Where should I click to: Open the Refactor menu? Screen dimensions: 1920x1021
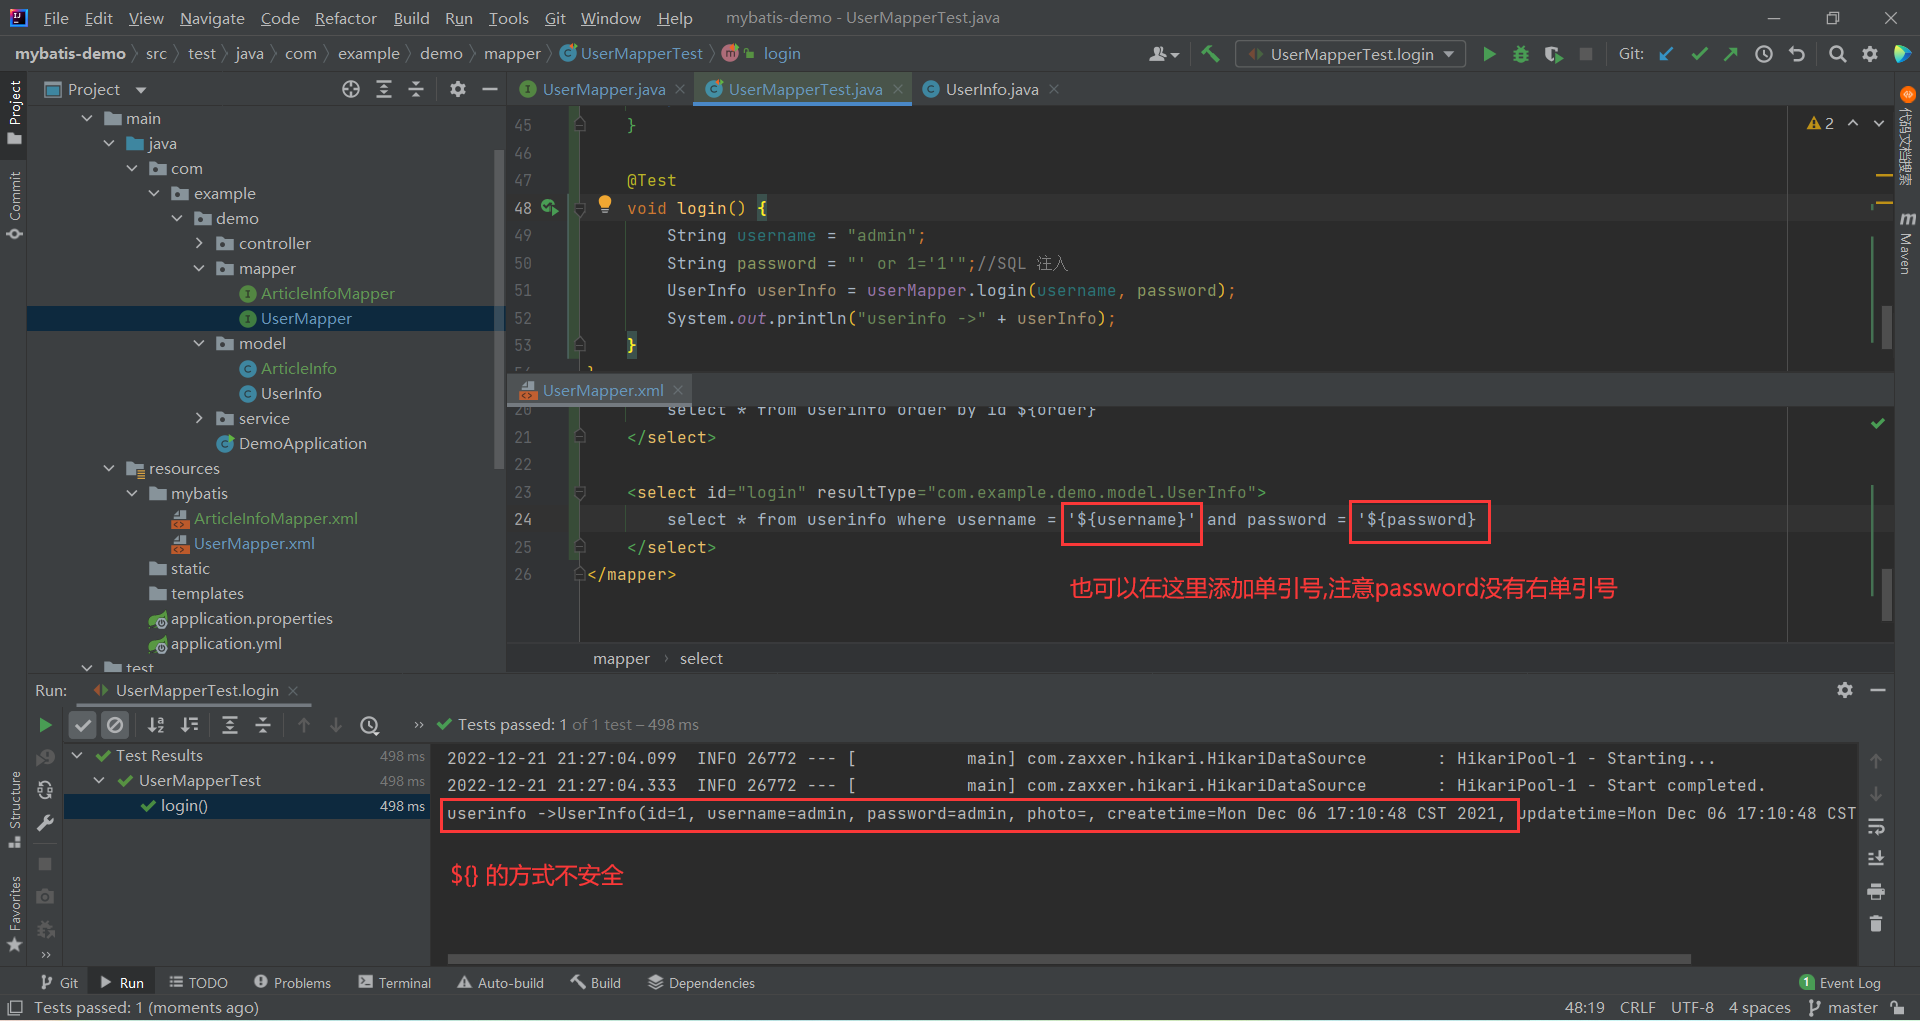click(x=345, y=18)
